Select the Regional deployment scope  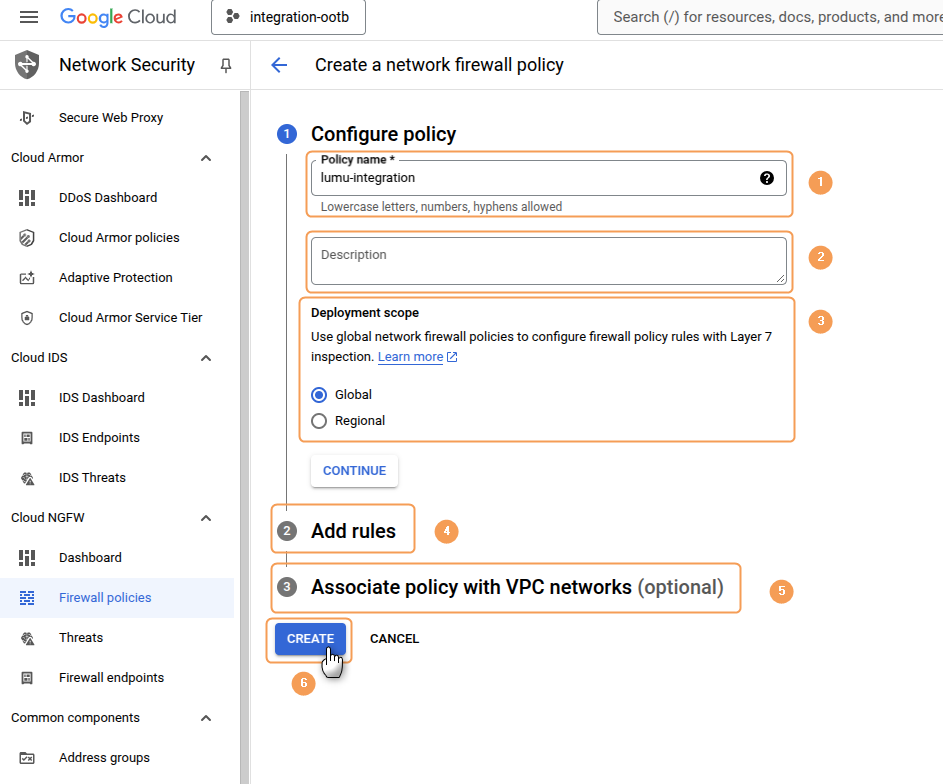tap(319, 421)
